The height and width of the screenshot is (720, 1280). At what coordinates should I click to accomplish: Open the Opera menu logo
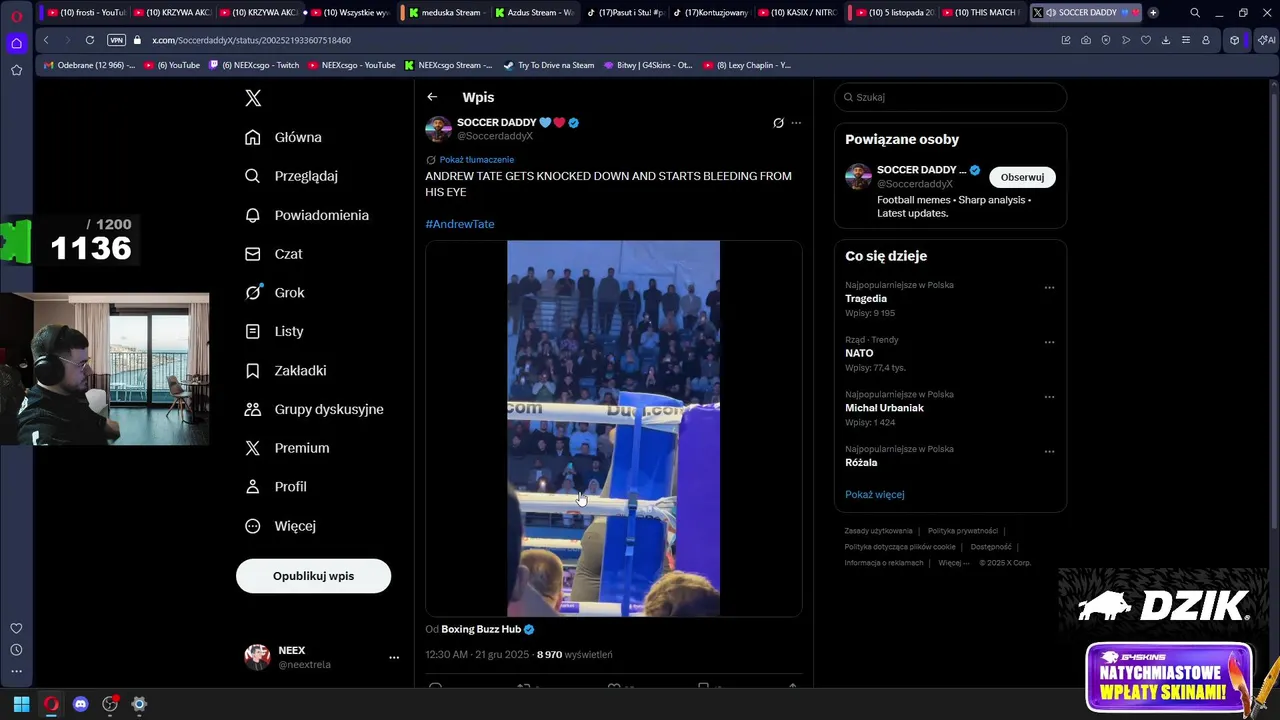(x=16, y=15)
